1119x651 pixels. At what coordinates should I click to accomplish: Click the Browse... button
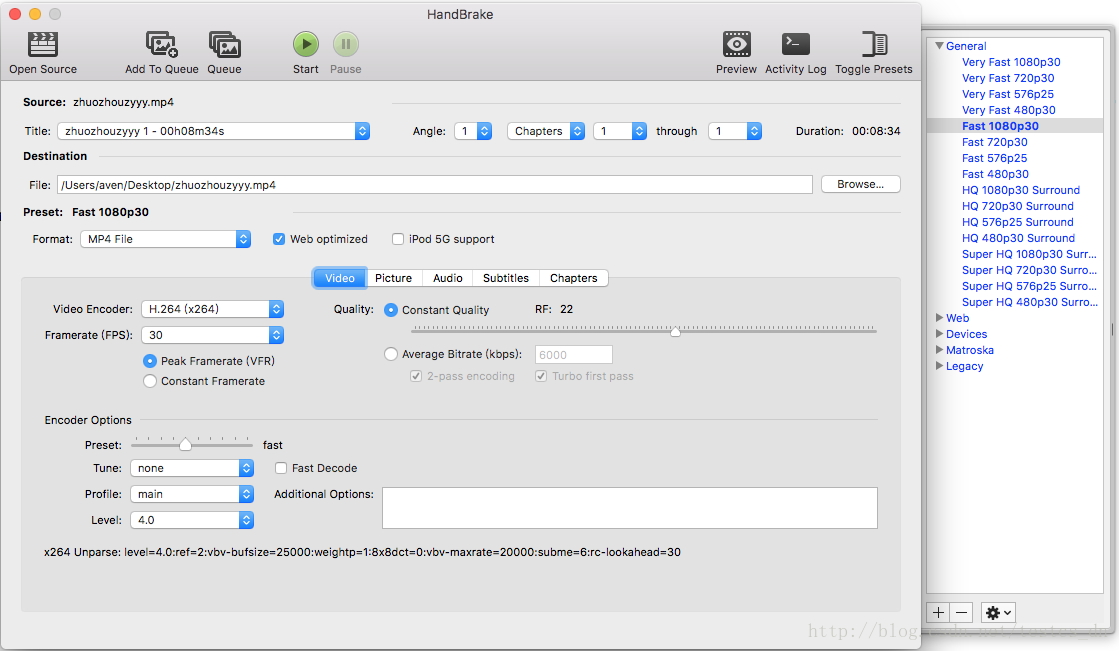(861, 184)
